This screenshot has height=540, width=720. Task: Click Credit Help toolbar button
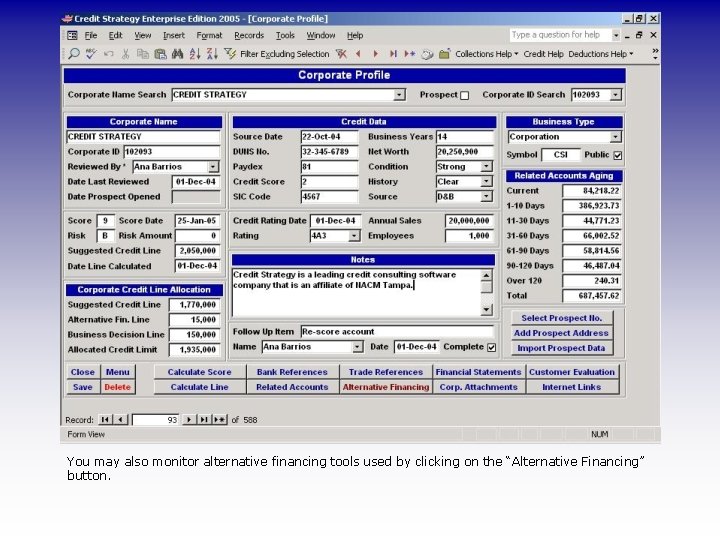pyautogui.click(x=543, y=54)
